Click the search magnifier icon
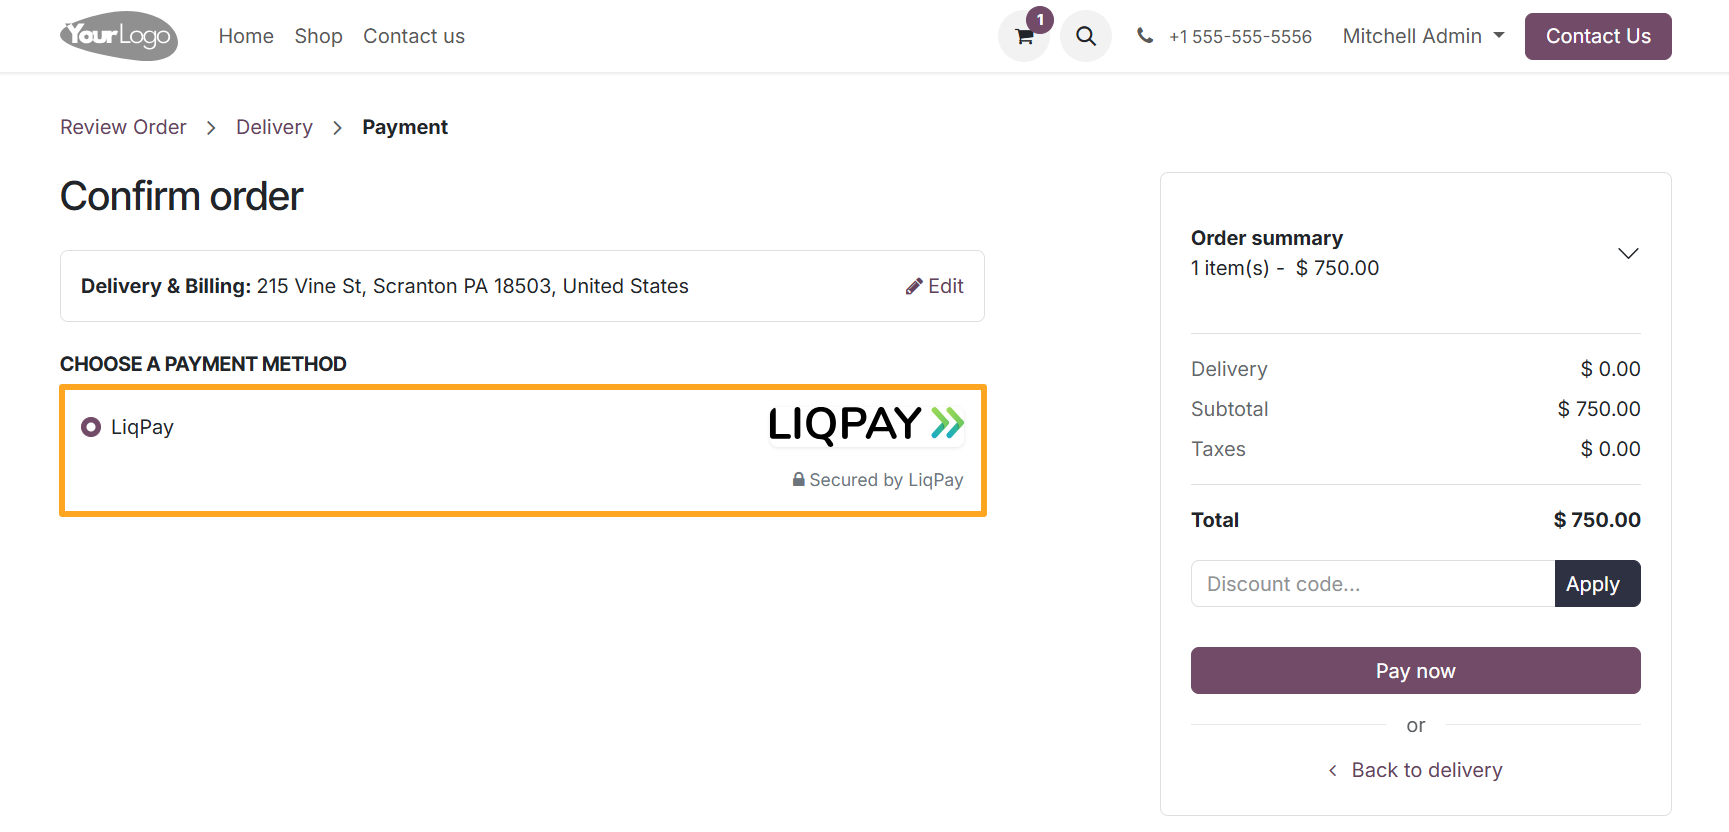 (x=1085, y=36)
